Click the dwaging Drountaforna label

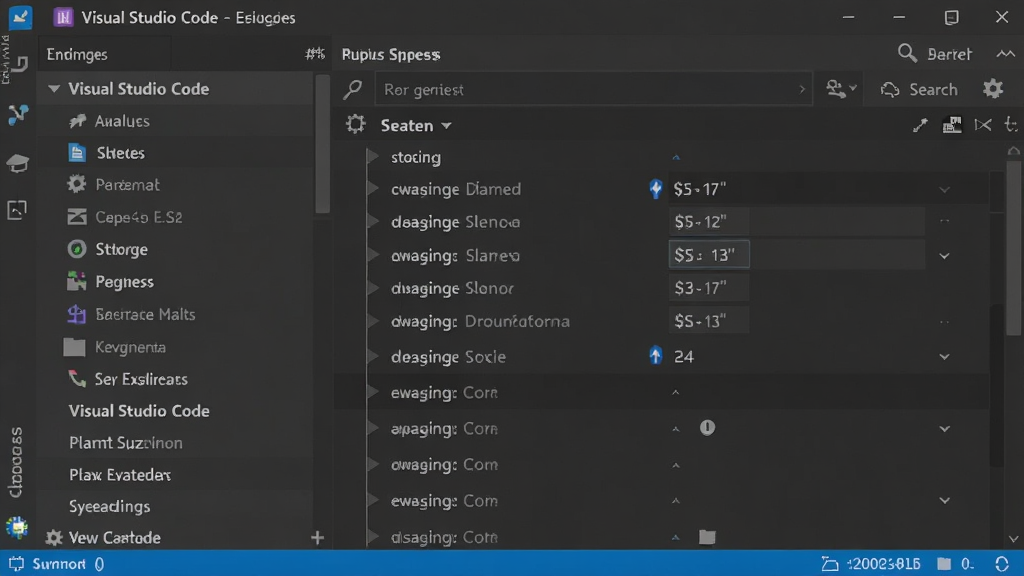click(480, 321)
